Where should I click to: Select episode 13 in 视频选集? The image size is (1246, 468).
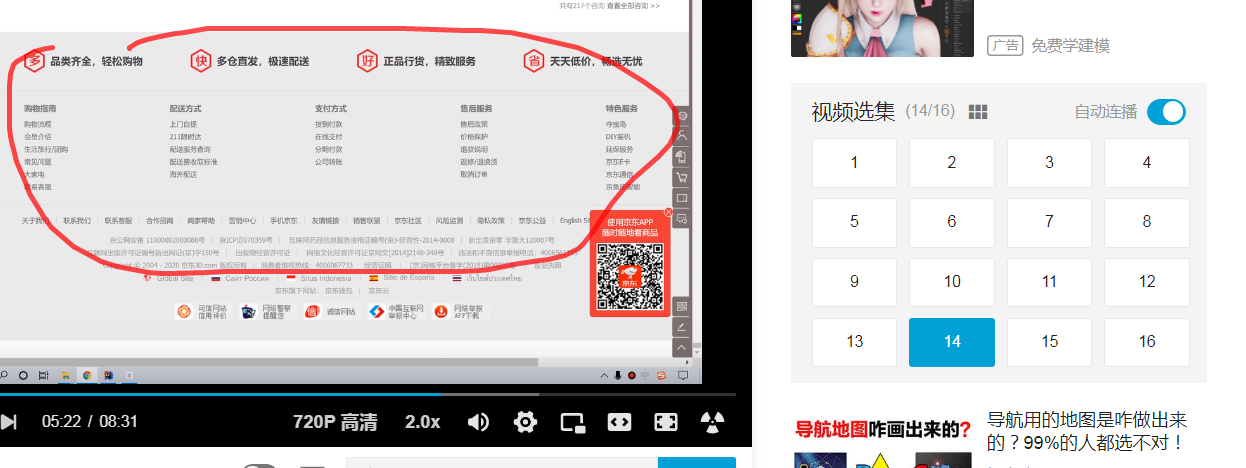[x=854, y=342]
